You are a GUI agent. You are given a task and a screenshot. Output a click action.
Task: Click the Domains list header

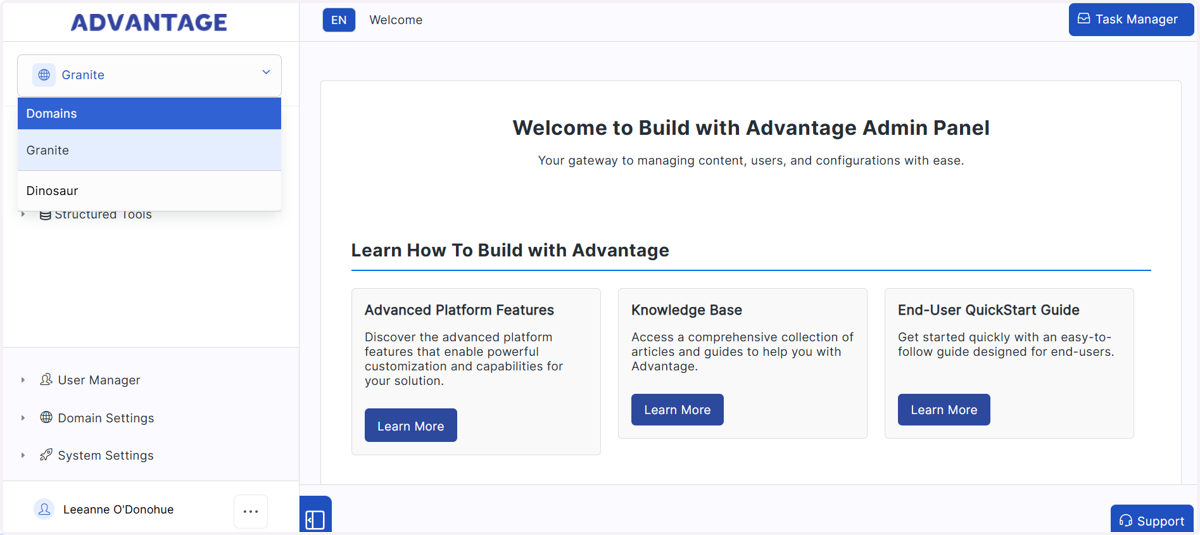coord(149,113)
